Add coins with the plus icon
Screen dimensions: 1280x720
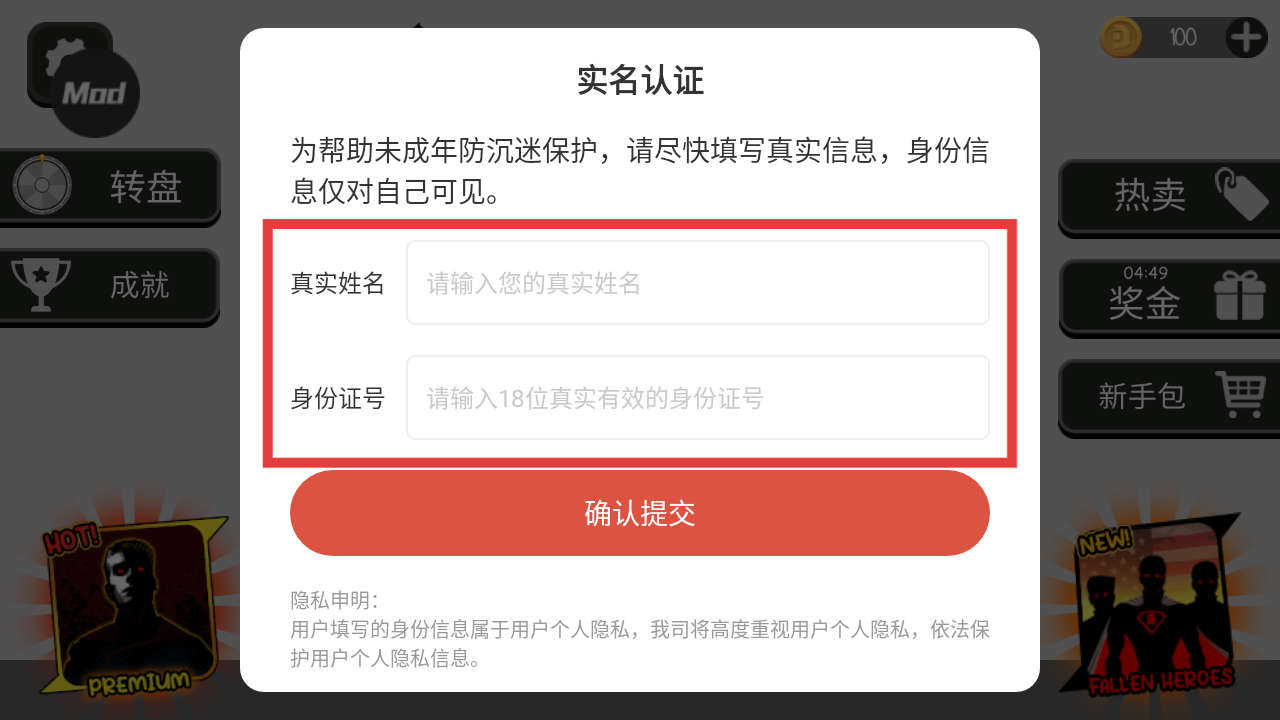click(1247, 38)
